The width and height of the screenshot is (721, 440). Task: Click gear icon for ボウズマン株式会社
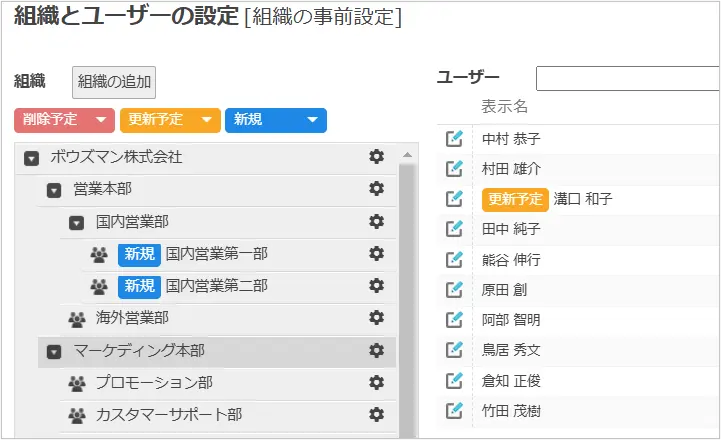tap(377, 156)
